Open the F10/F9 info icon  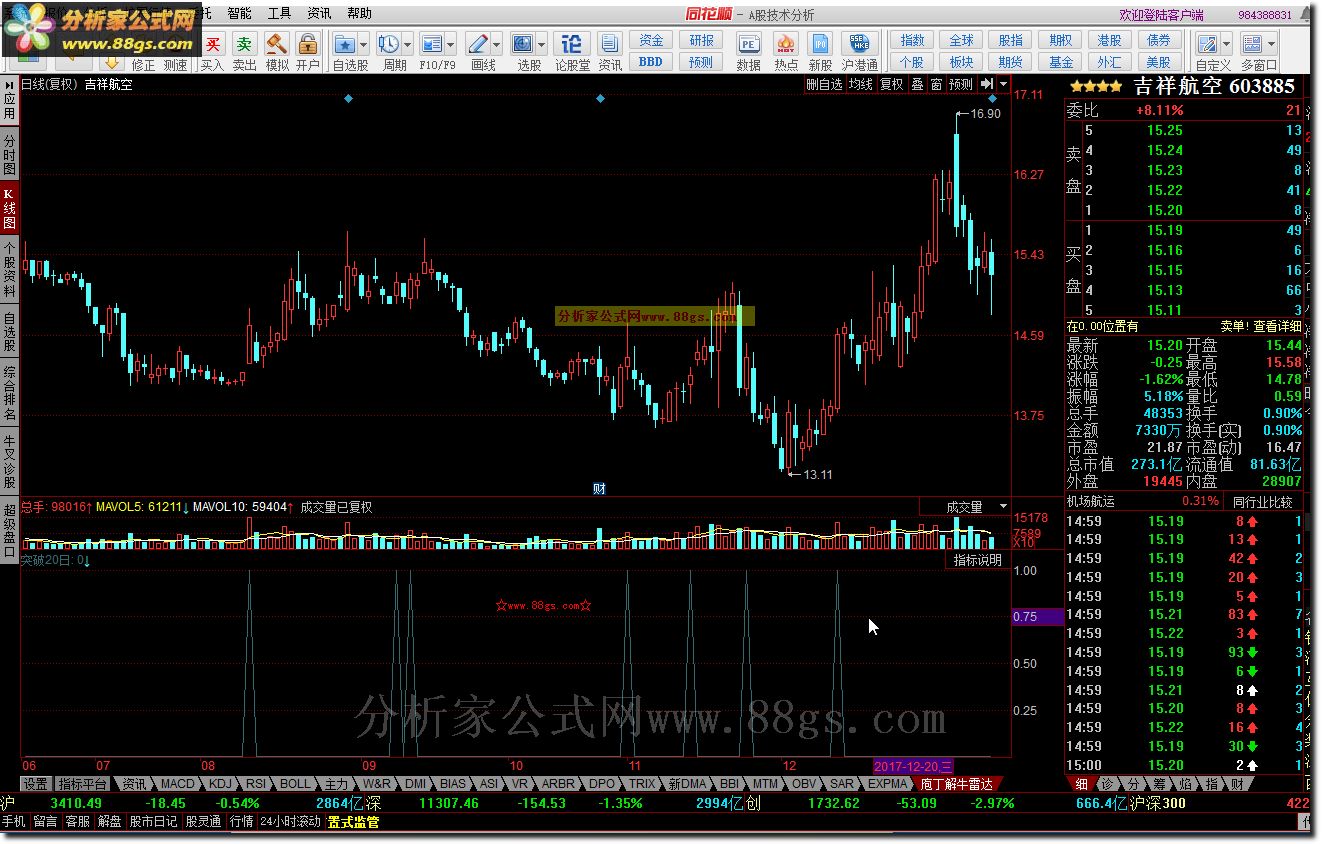432,44
